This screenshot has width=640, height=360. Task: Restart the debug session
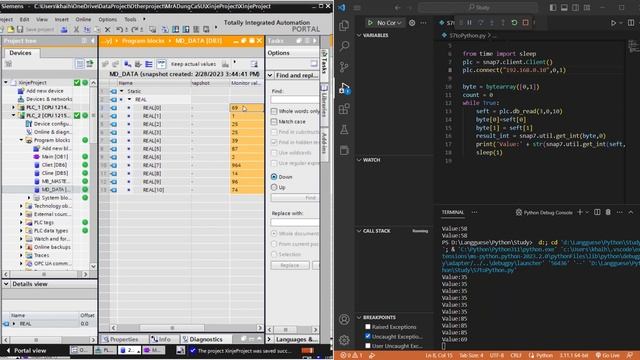click(x=514, y=22)
